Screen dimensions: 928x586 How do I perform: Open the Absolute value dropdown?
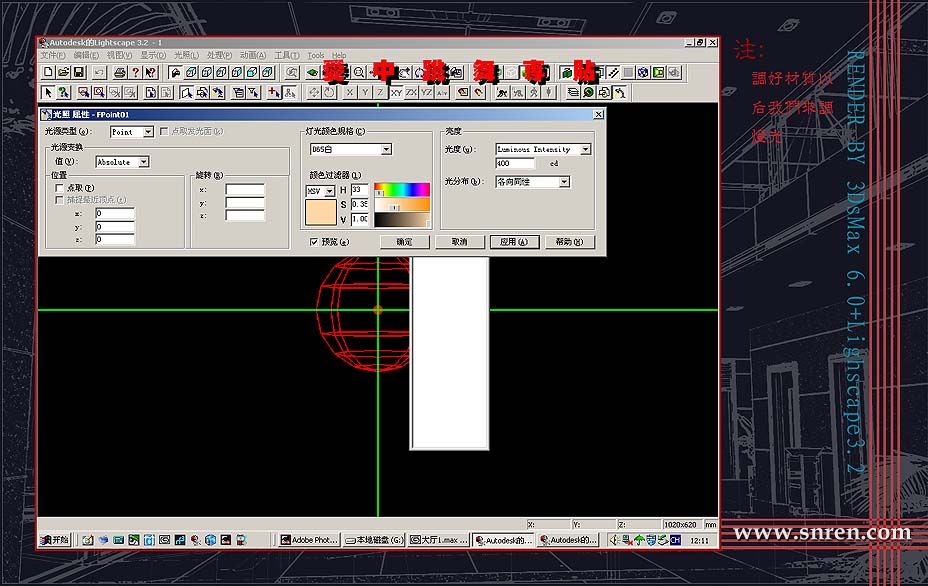pyautogui.click(x=143, y=162)
